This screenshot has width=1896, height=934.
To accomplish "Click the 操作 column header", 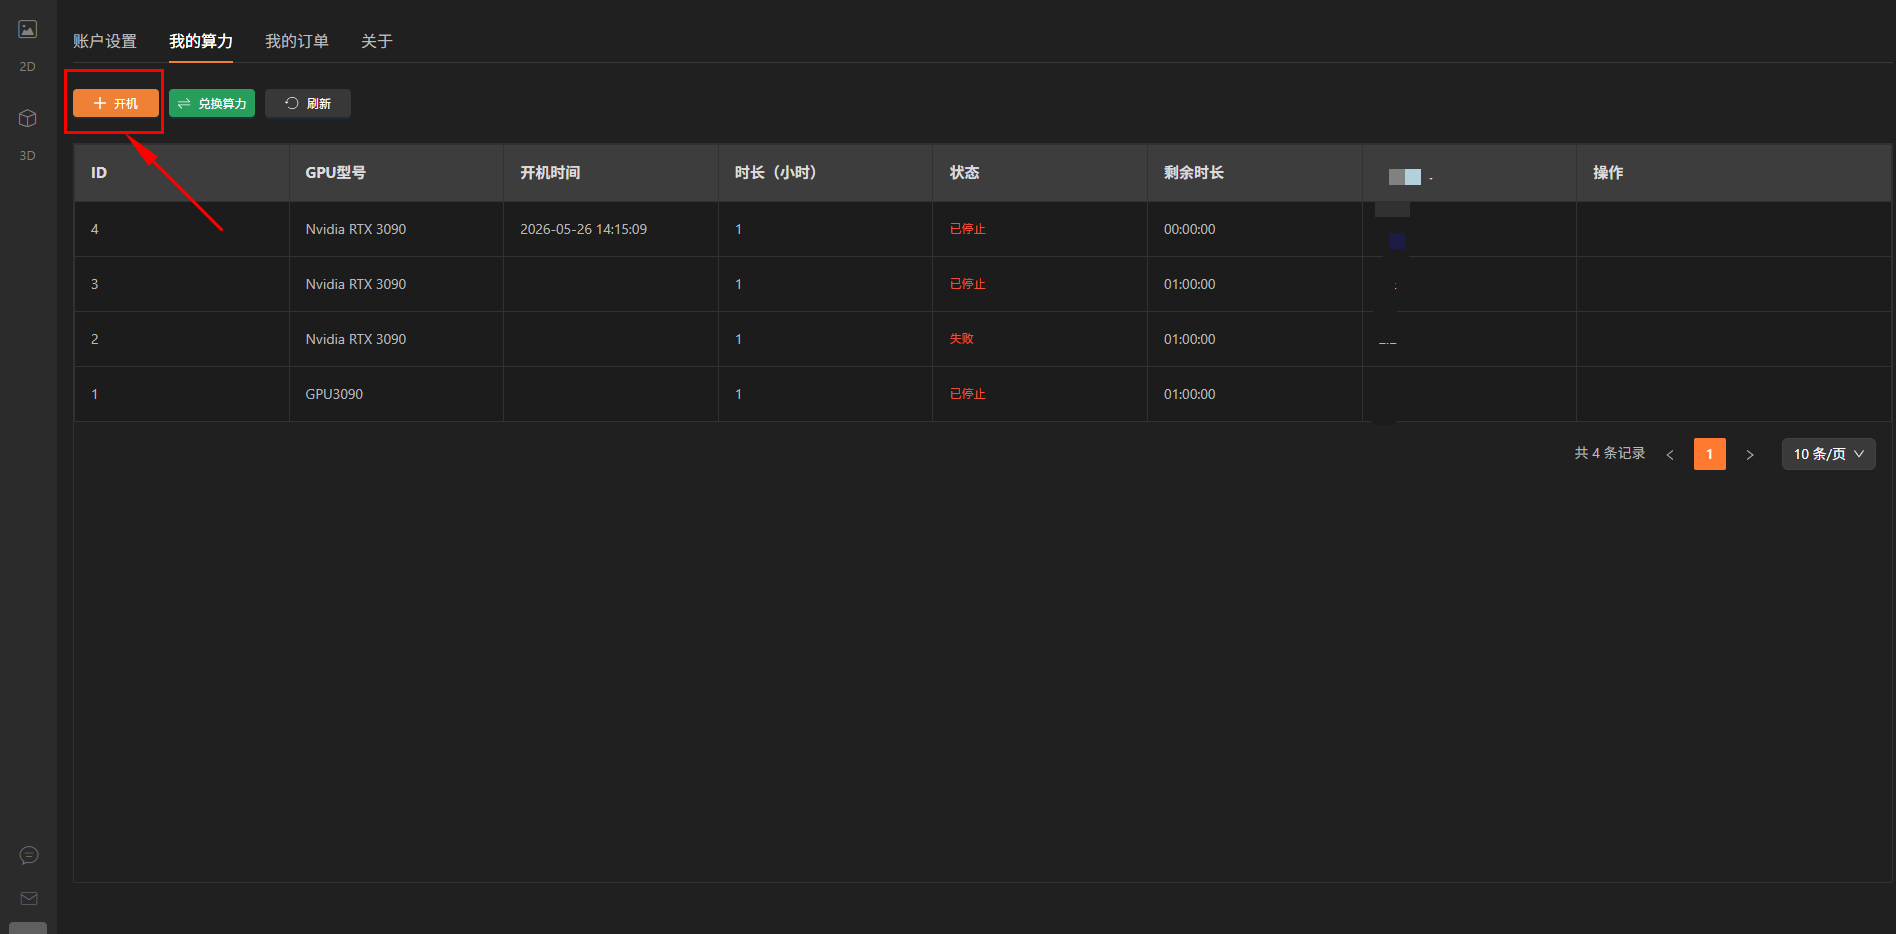I will click(x=1733, y=173).
